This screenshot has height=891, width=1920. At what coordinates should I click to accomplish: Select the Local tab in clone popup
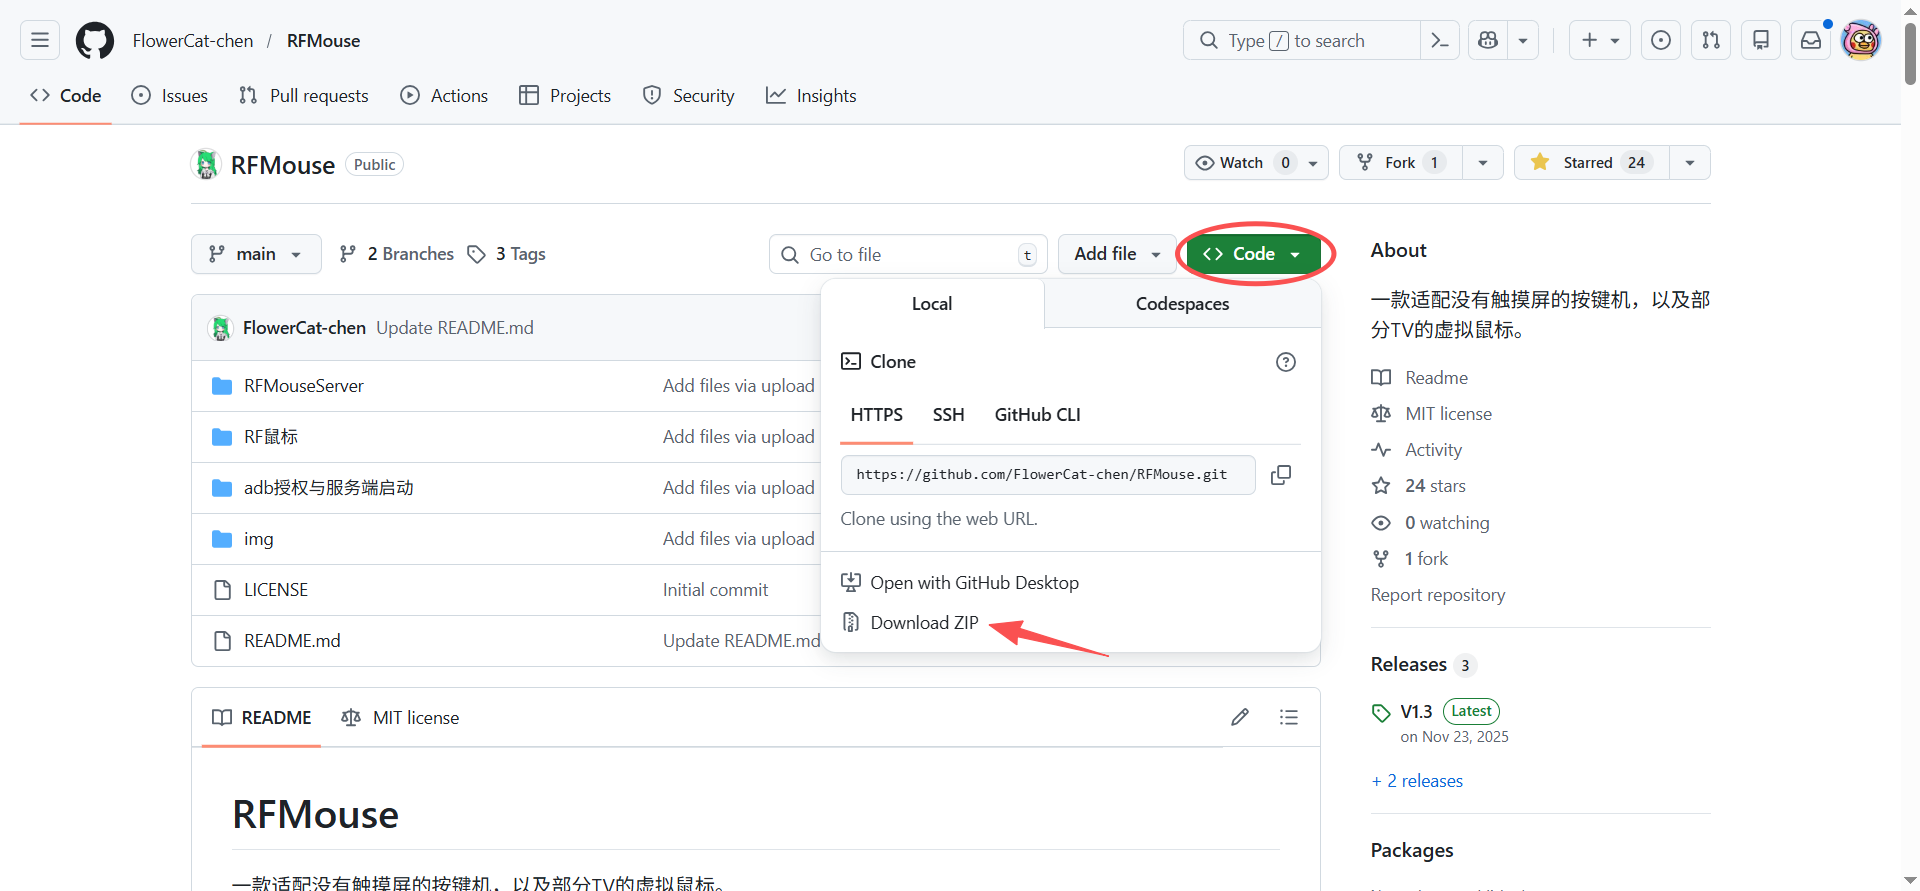932,304
